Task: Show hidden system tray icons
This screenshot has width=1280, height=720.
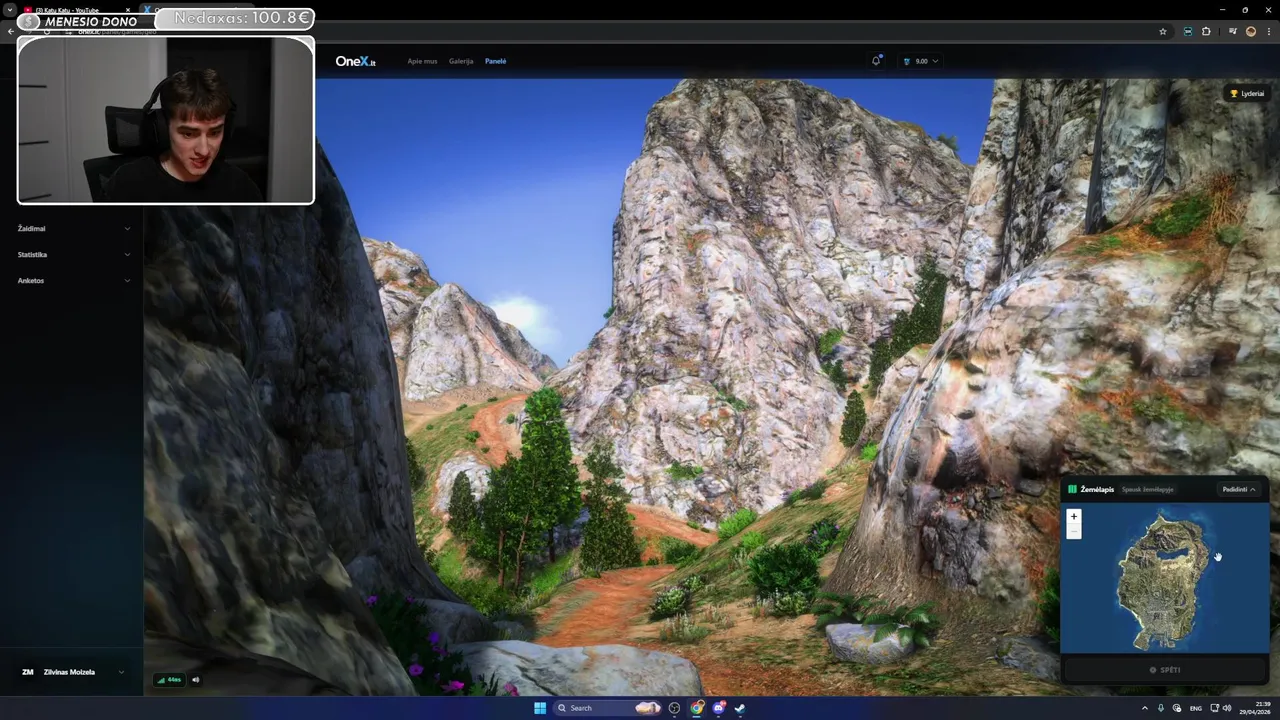Action: 1145,708
